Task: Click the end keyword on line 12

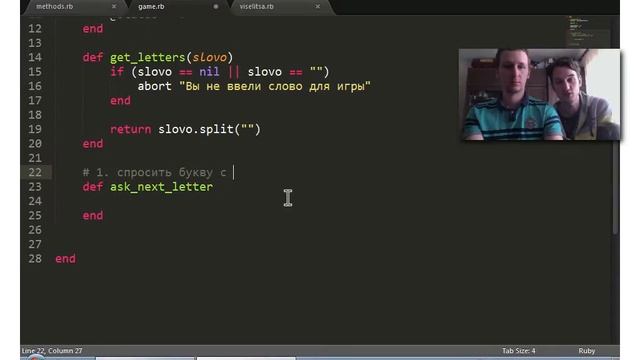Action: click(93, 29)
